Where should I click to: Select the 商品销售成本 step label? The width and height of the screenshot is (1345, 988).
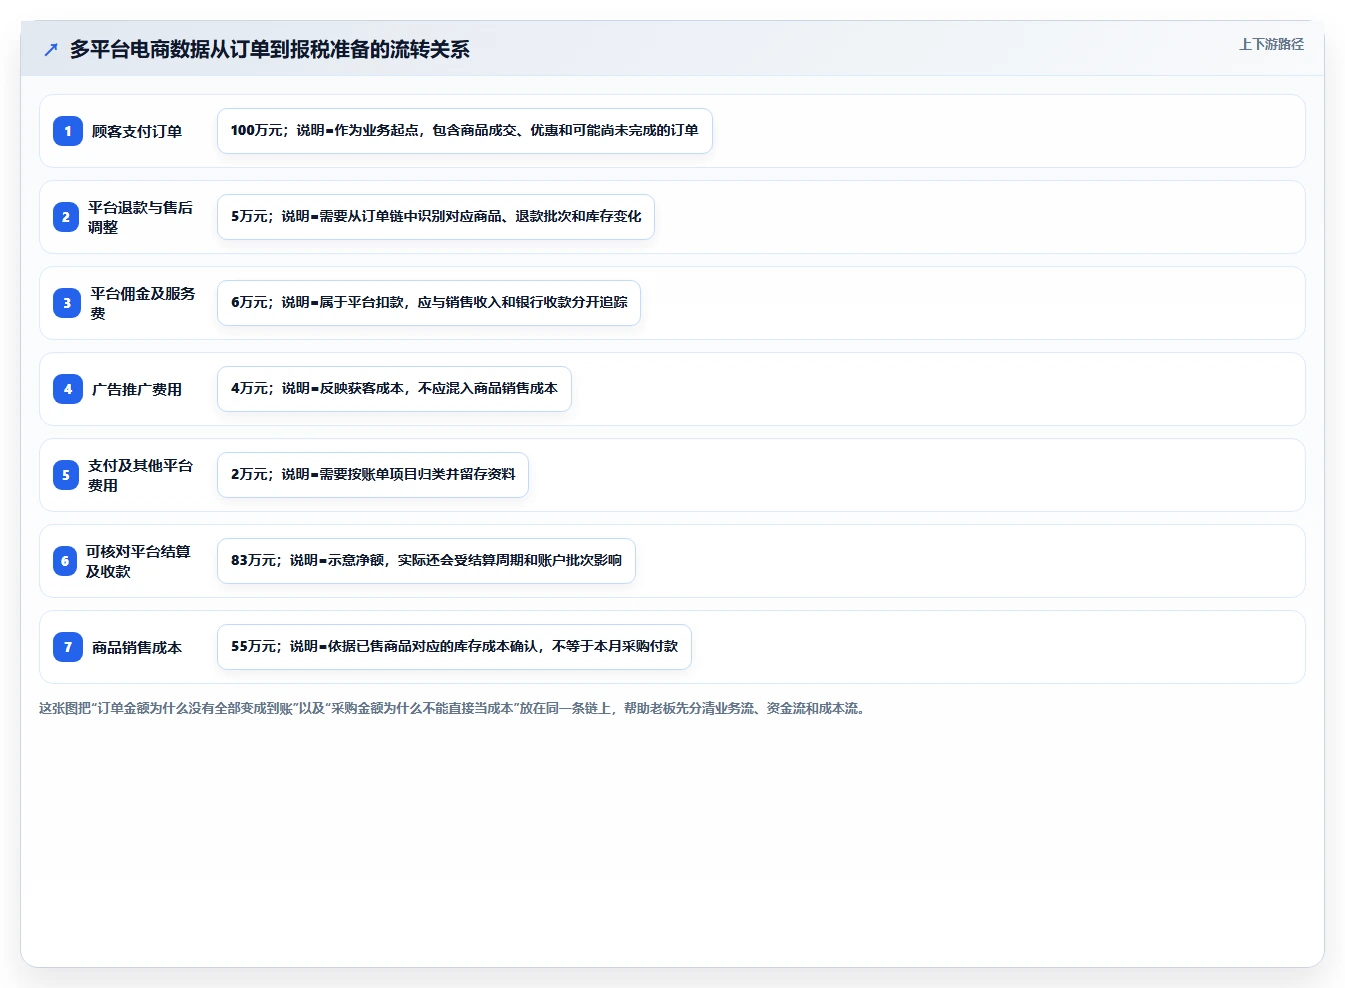(137, 647)
